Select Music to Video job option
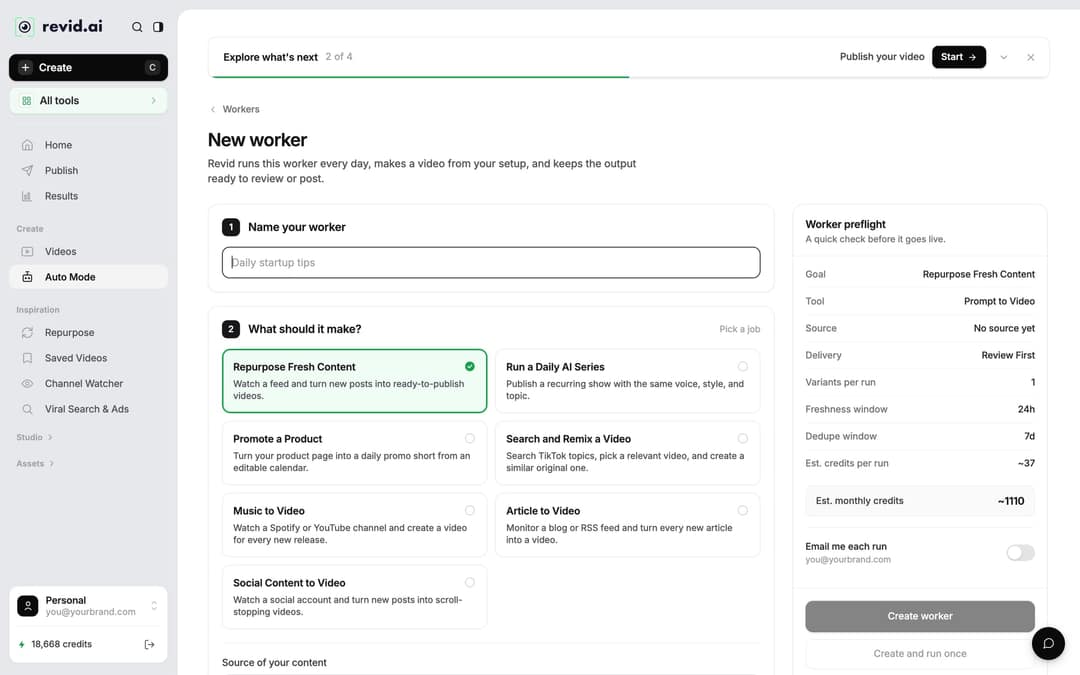The height and width of the screenshot is (675, 1080). 354,525
